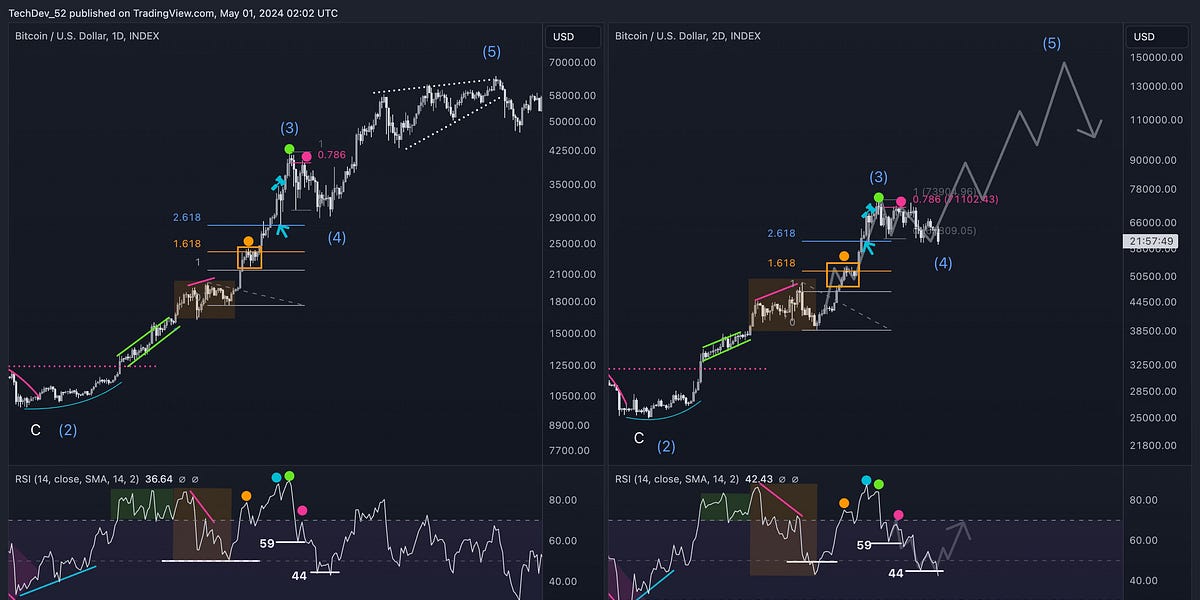This screenshot has width=1200, height=600.
Task: Select the green circle marker at wave (3)
Action: [289, 148]
